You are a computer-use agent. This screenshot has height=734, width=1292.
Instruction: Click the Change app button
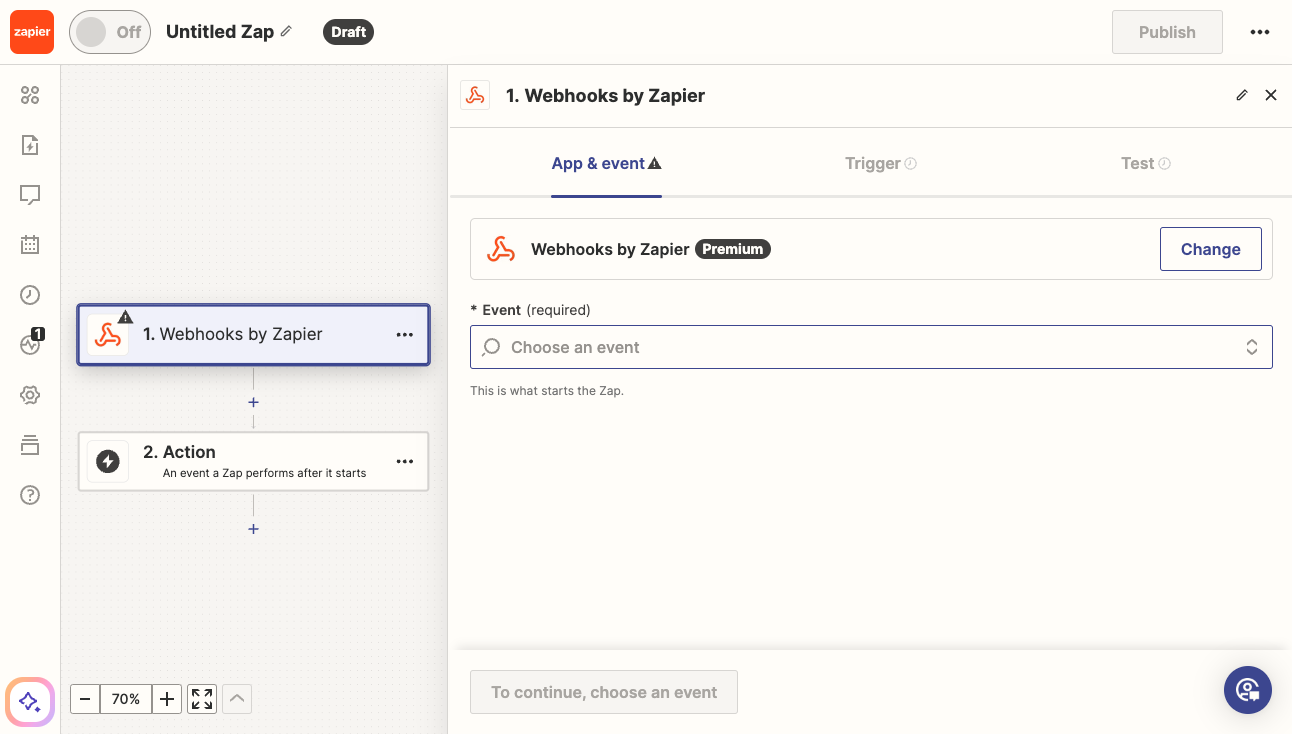(1210, 249)
